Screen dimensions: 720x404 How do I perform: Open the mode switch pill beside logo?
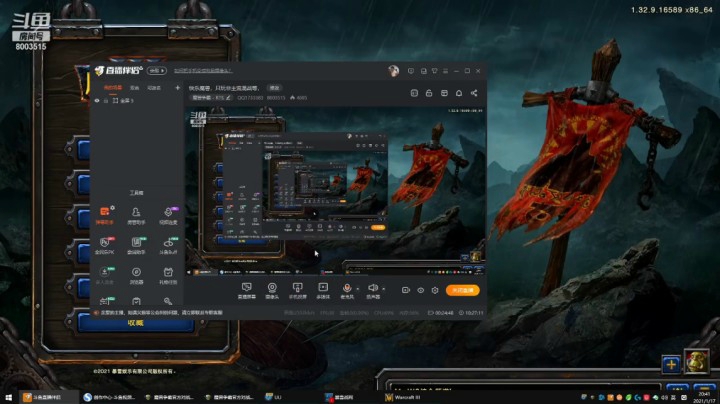[x=157, y=71]
